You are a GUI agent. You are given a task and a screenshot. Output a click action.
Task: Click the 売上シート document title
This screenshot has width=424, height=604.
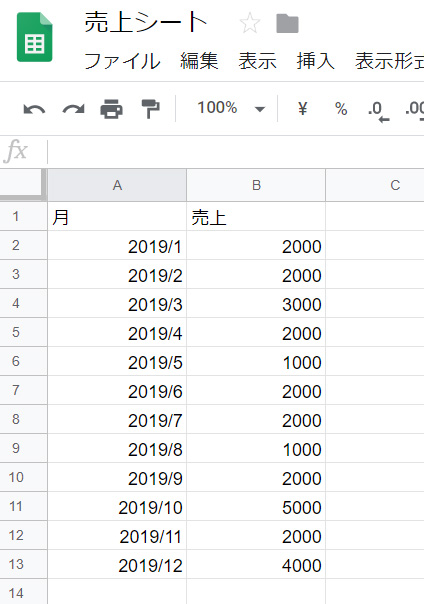click(x=146, y=22)
